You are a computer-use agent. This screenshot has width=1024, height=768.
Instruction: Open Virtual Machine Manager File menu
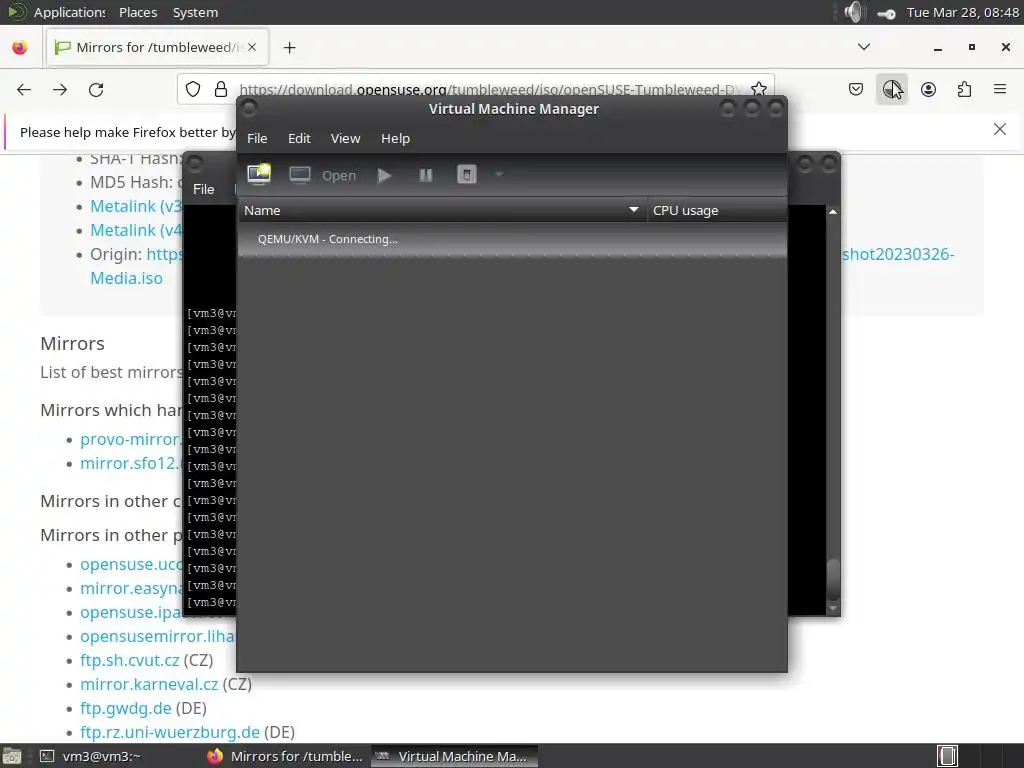[x=257, y=138]
